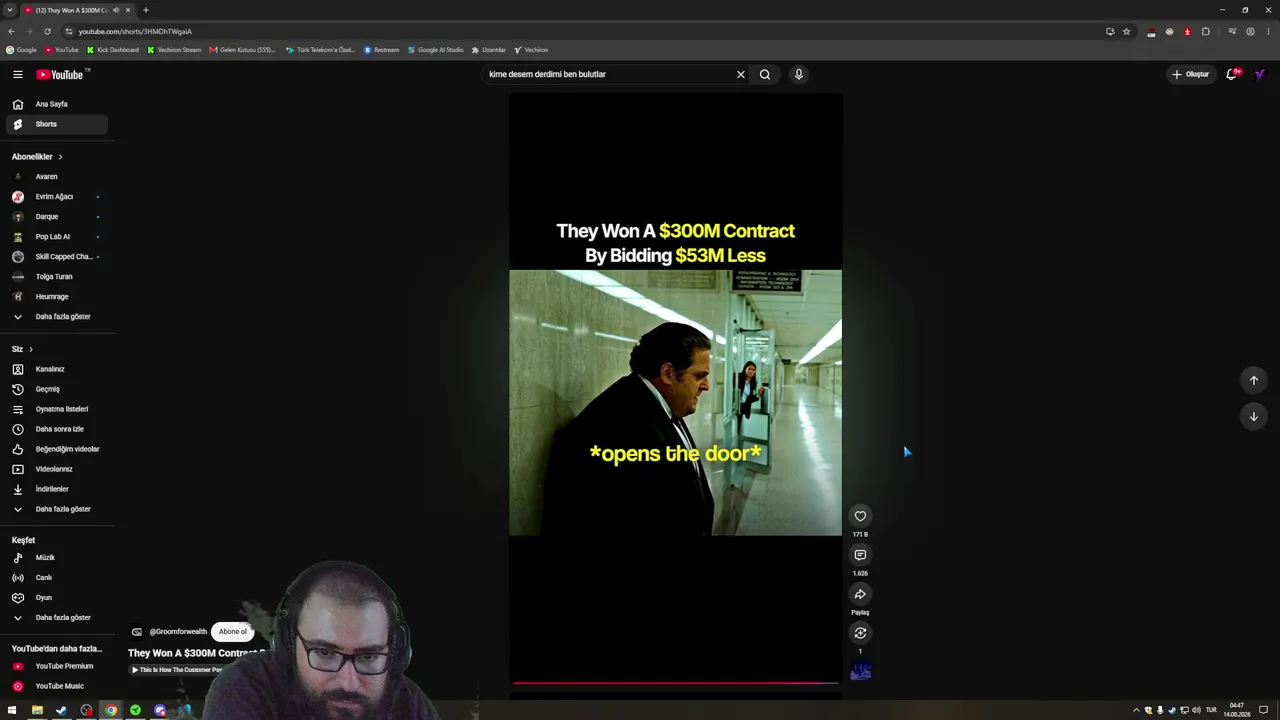The image size is (1280, 720).
Task: Open the @Groomforwealth channel
Action: point(178,632)
